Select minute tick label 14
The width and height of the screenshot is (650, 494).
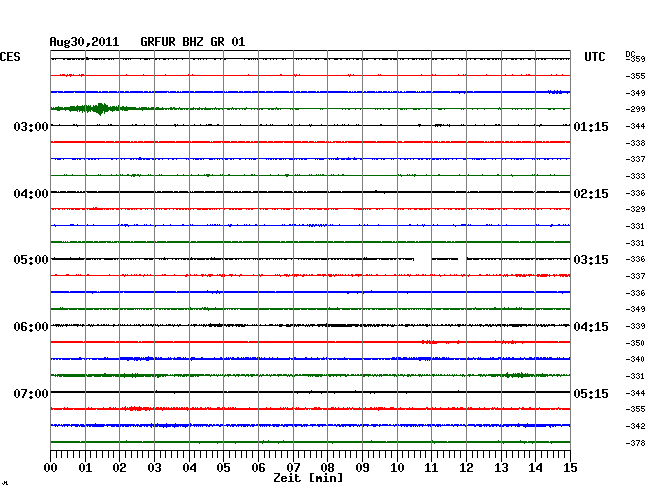coord(535,467)
